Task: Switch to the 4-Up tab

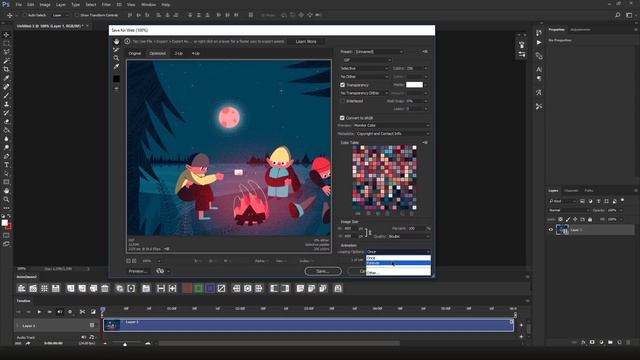Action: point(196,53)
